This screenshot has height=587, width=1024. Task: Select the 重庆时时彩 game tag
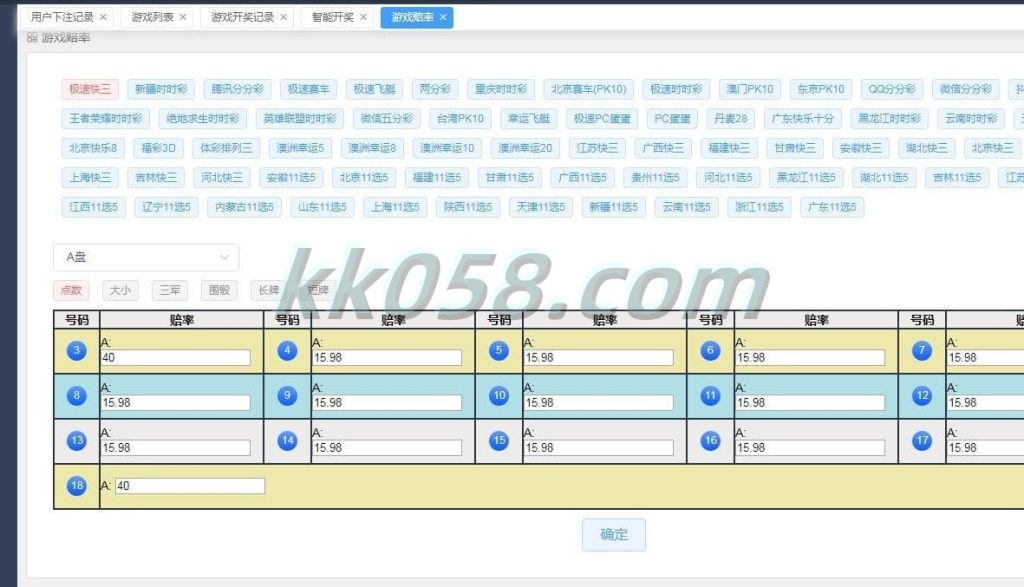coord(501,89)
